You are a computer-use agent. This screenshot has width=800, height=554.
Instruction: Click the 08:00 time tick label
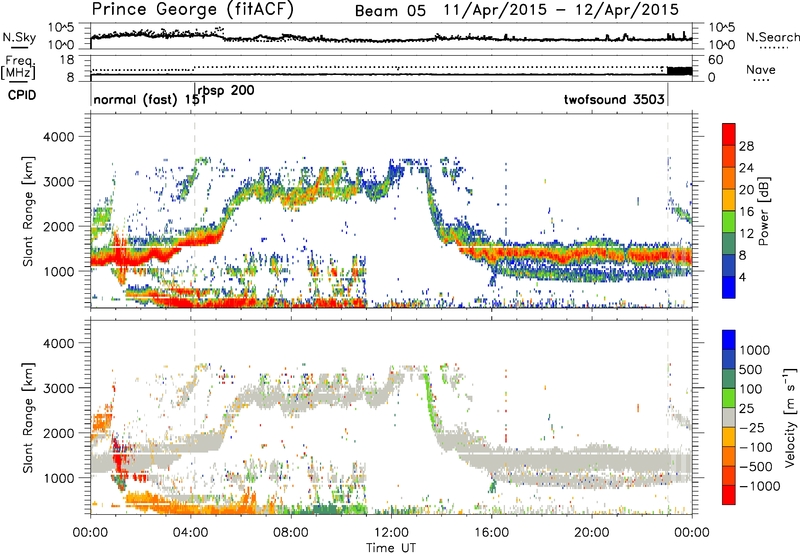tap(291, 533)
